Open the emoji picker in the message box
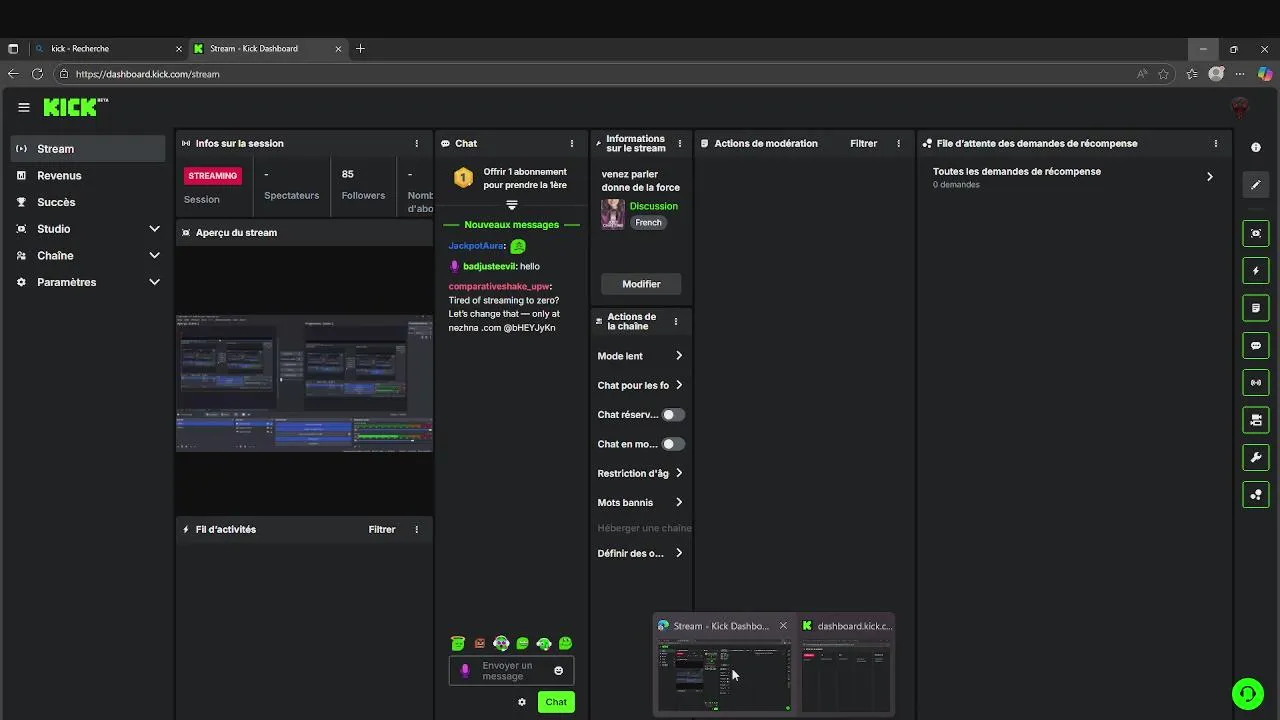 point(559,671)
